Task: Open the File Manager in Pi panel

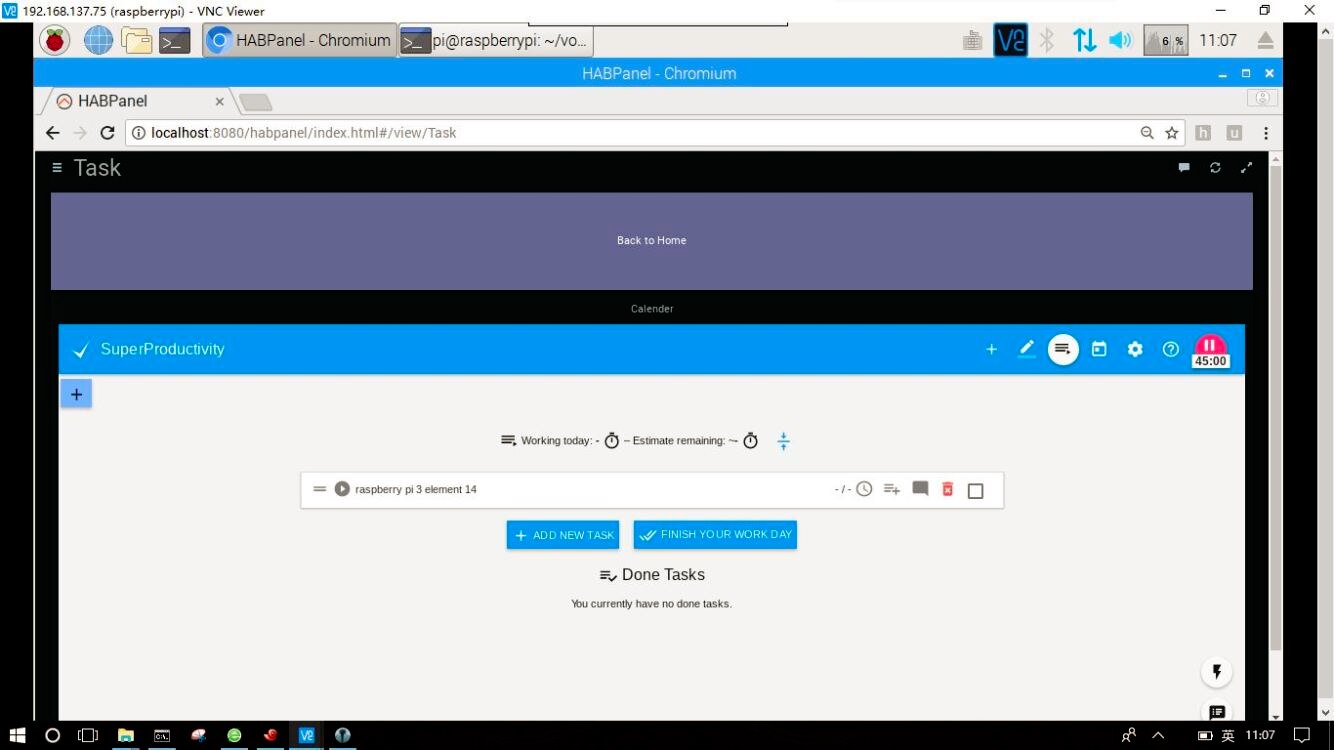Action: tap(137, 40)
